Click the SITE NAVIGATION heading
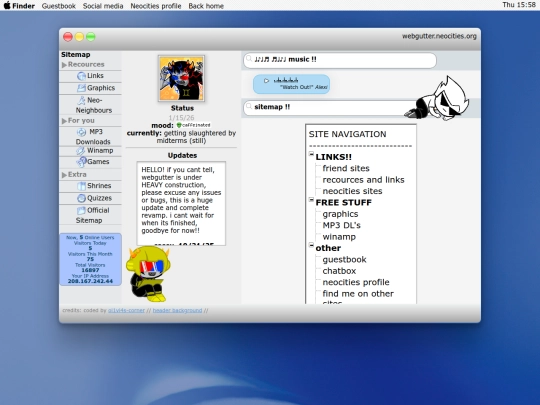The image size is (540, 405). click(x=347, y=134)
